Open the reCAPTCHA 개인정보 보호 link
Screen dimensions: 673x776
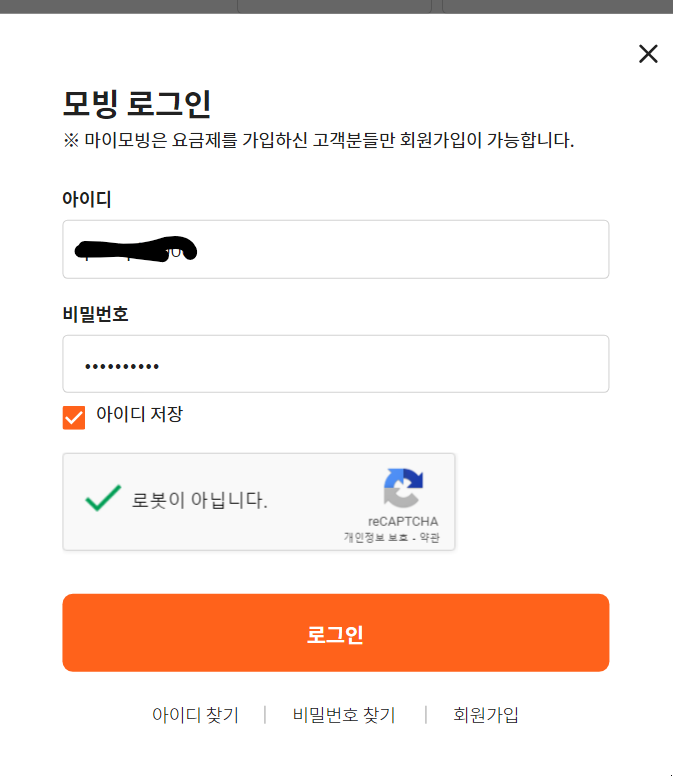pyautogui.click(x=376, y=537)
